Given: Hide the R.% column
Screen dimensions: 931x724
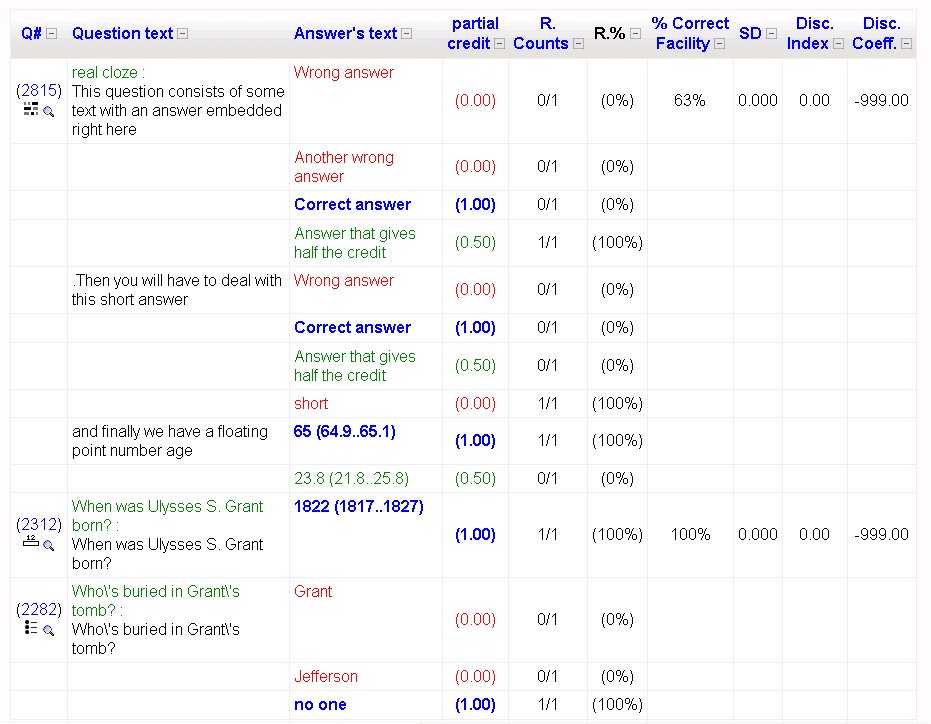Looking at the screenshot, I should coord(635,34).
